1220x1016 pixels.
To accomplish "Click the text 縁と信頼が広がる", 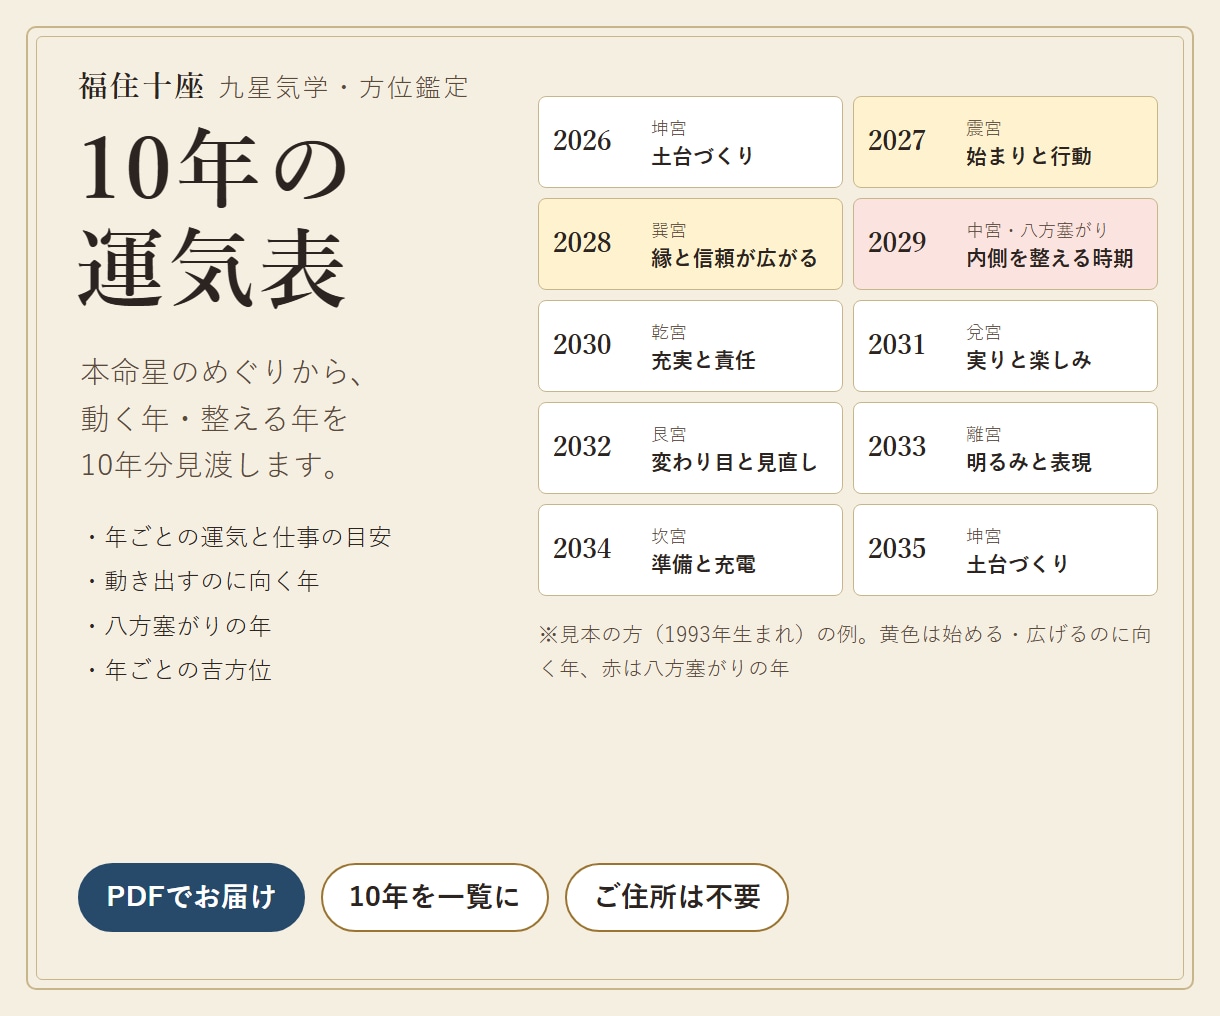I will pos(735,259).
